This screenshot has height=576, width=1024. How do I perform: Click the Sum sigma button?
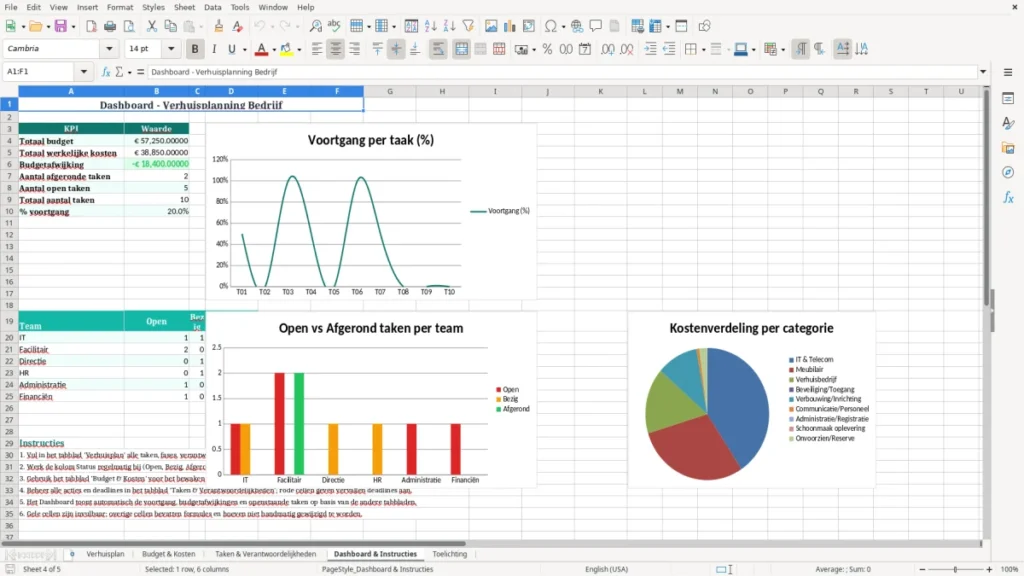119,72
